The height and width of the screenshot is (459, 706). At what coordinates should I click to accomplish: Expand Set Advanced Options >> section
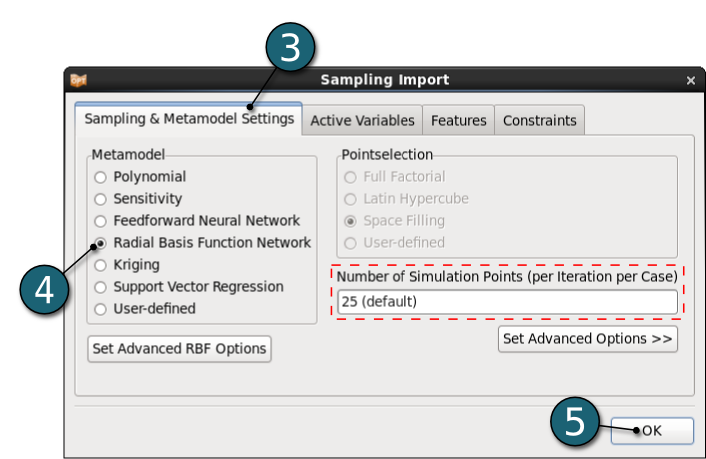tap(588, 339)
